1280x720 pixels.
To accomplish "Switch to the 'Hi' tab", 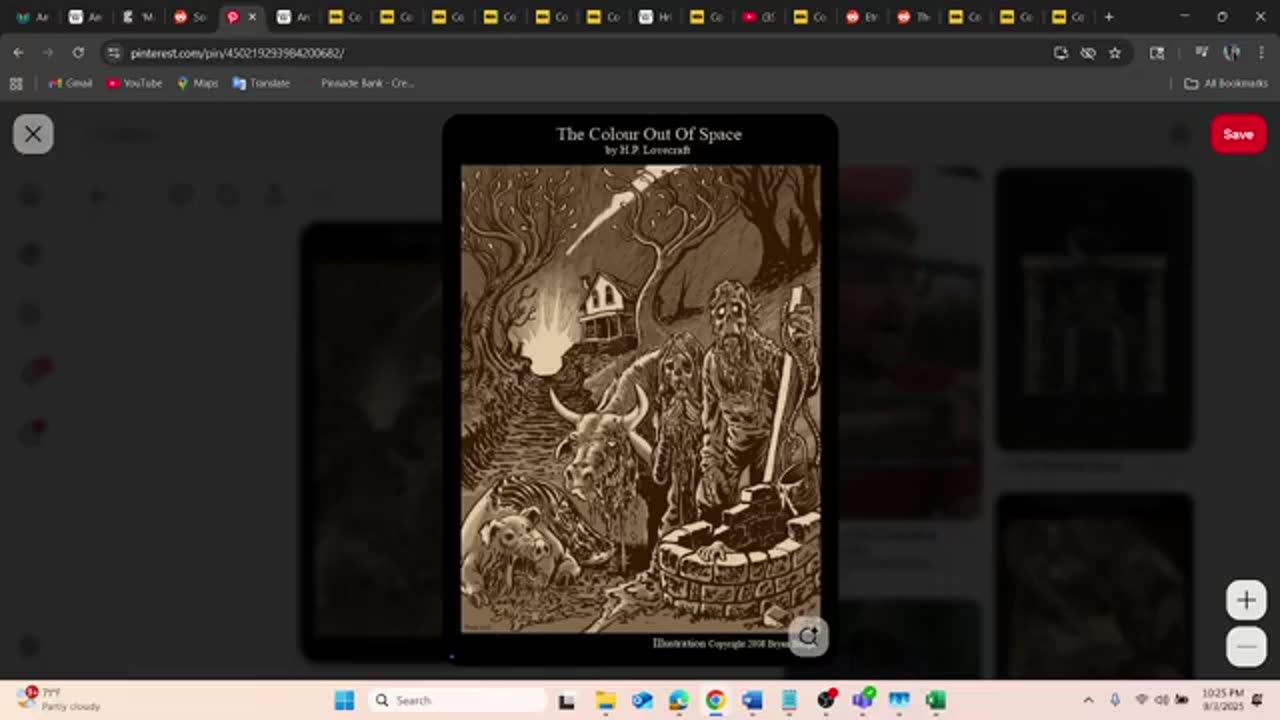I will [656, 17].
